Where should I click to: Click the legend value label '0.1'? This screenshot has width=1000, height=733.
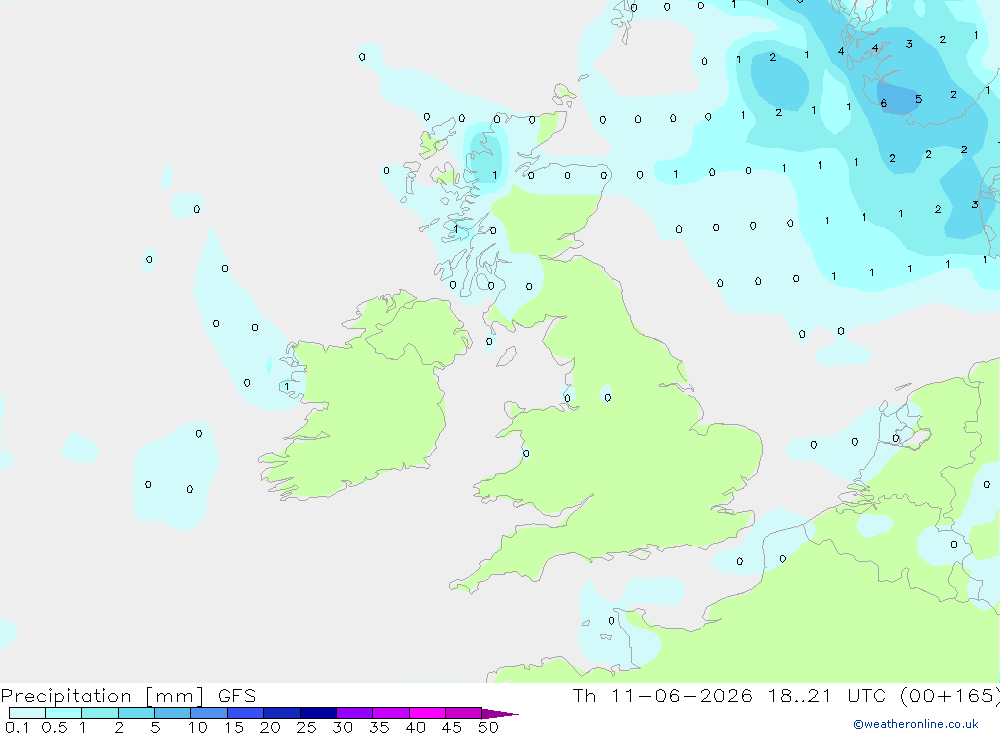[x=17, y=727]
